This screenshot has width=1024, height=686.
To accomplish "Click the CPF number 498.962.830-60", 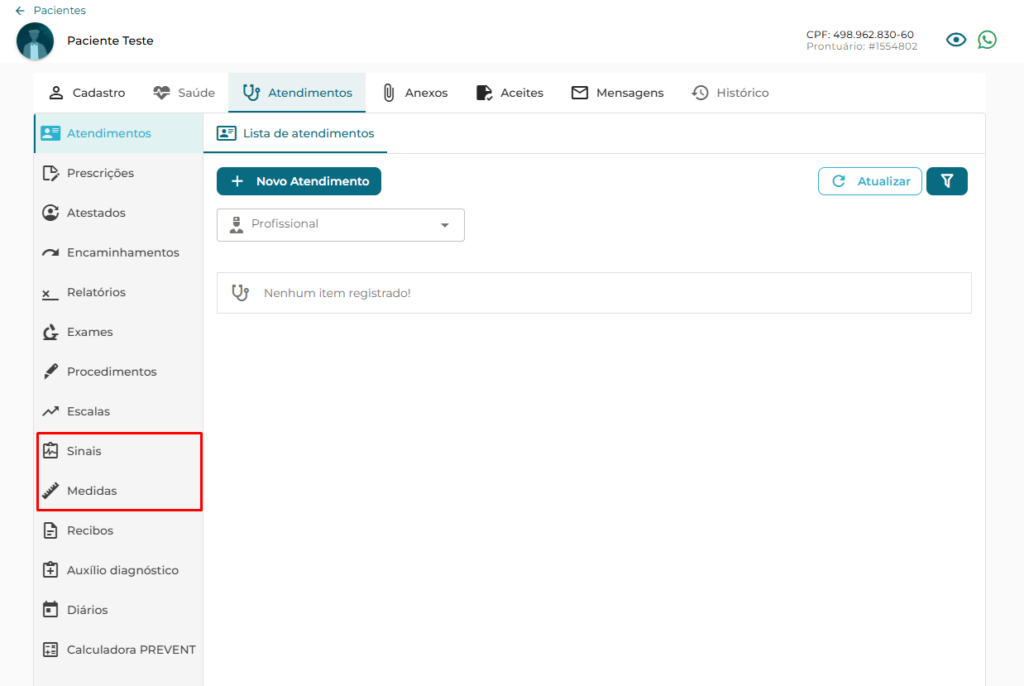I will point(873,35).
